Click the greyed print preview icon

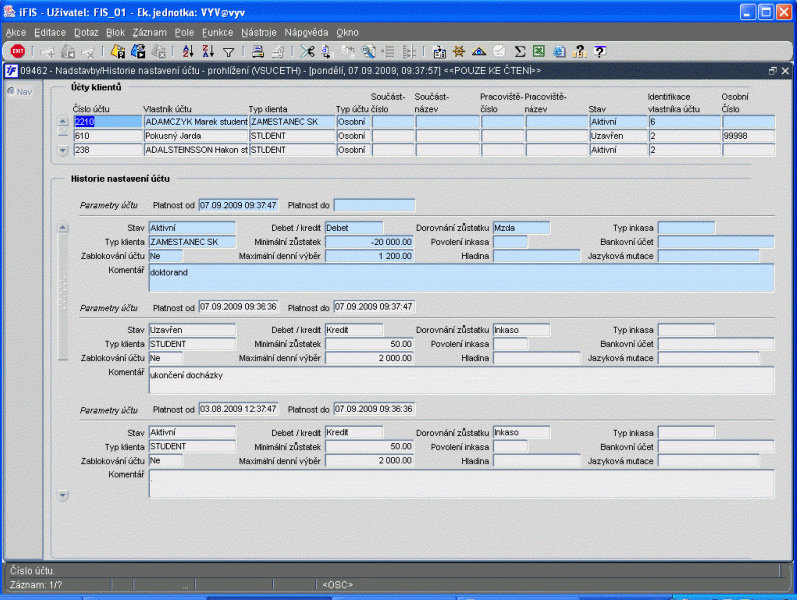pyautogui.click(x=278, y=51)
